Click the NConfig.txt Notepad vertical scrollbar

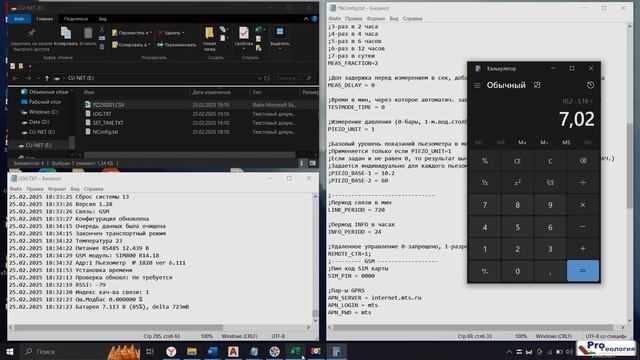(630, 167)
